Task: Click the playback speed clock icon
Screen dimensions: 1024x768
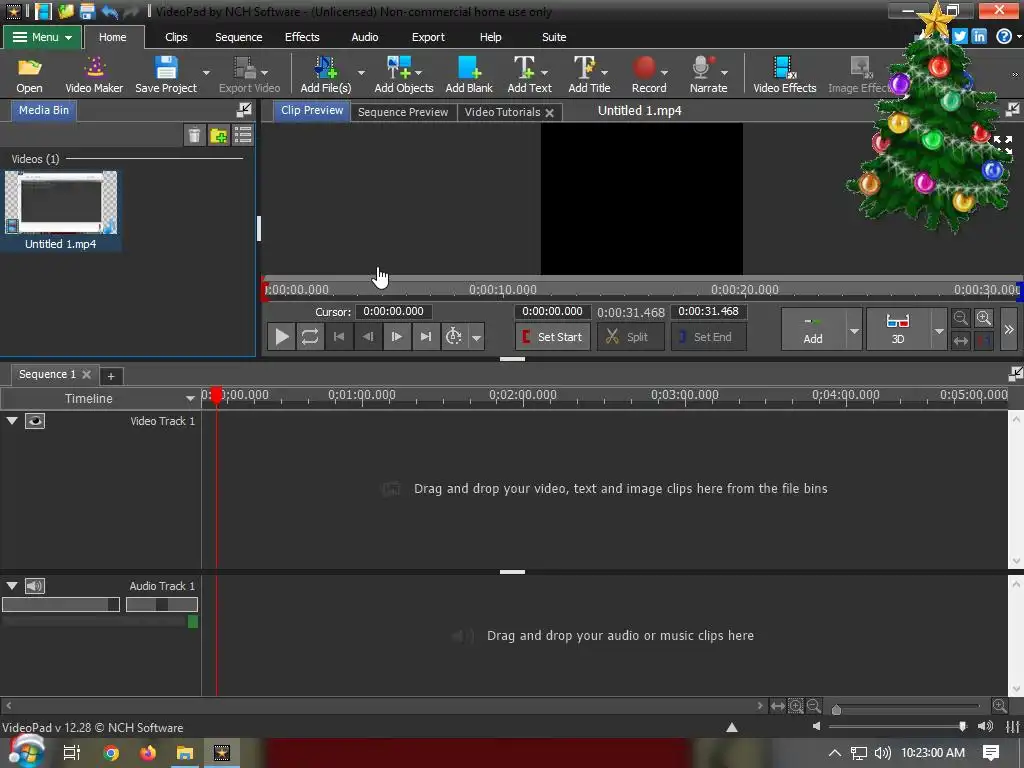Action: point(453,336)
